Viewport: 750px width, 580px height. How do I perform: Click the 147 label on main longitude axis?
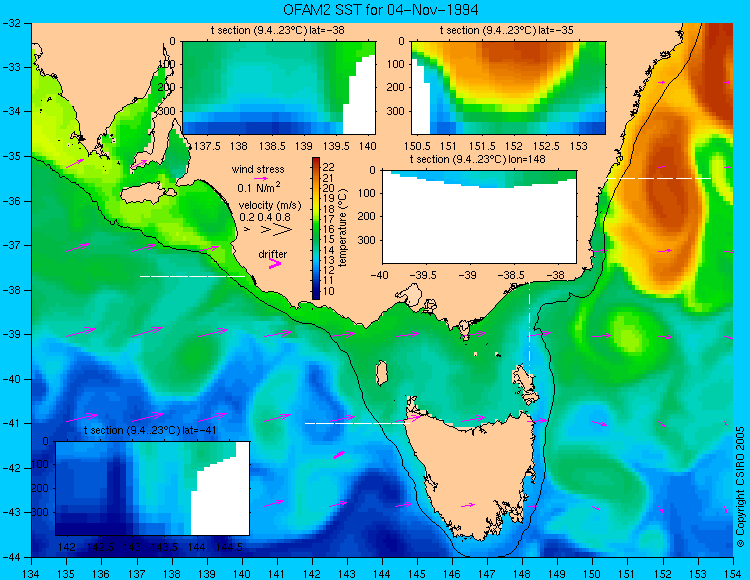point(487,574)
